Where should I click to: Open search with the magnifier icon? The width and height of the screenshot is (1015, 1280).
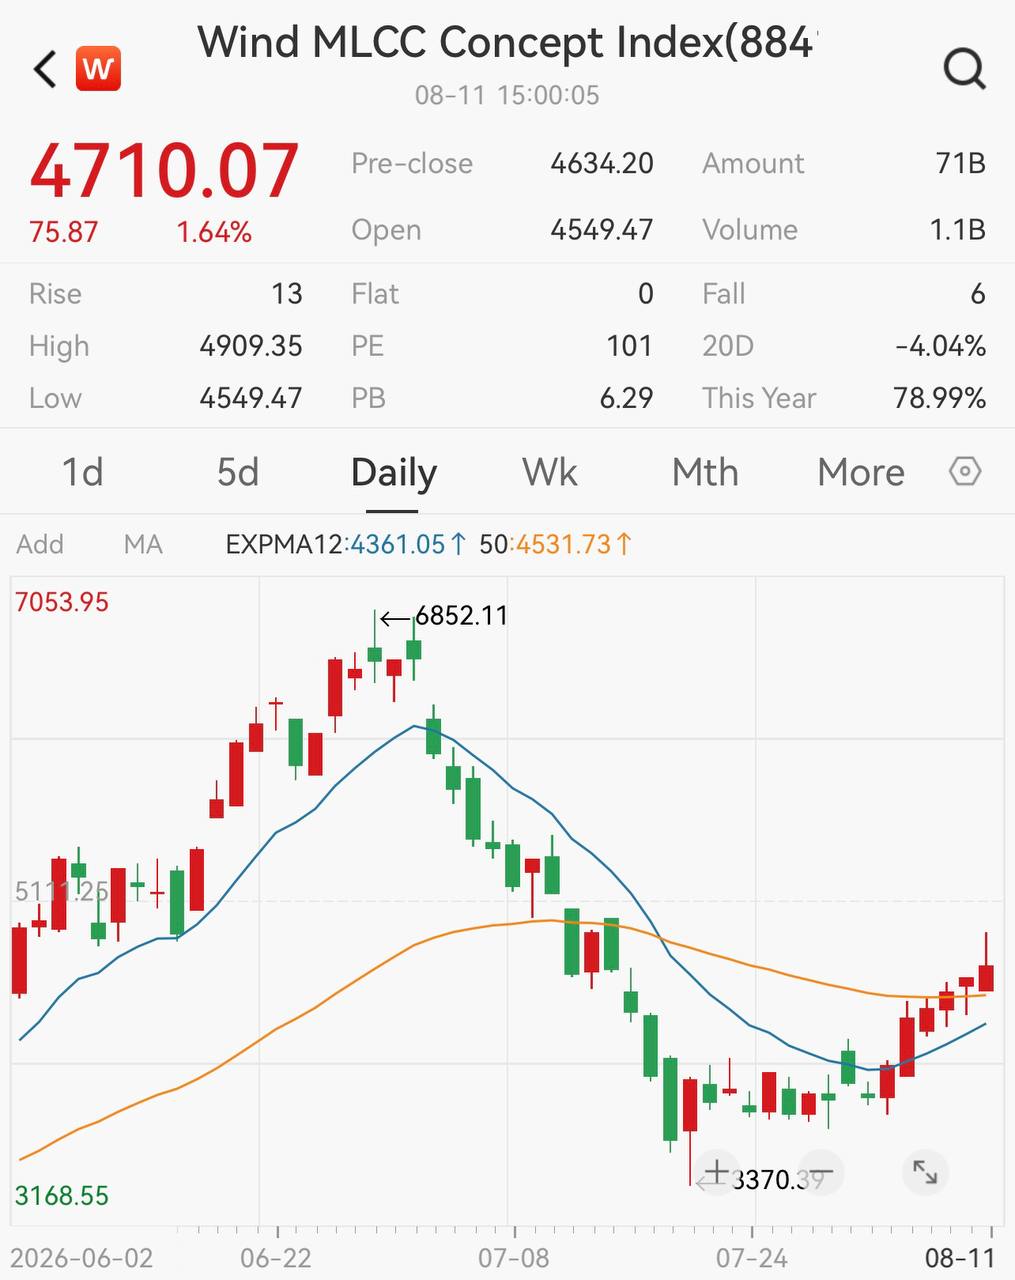(965, 69)
